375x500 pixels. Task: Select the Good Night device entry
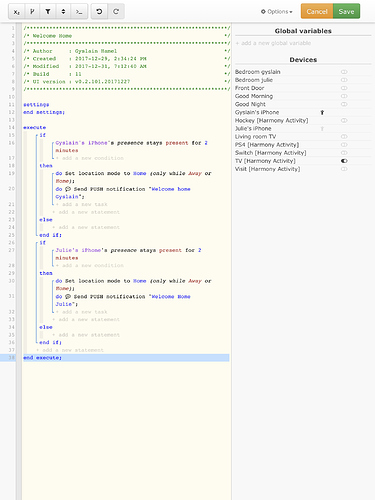point(250,104)
